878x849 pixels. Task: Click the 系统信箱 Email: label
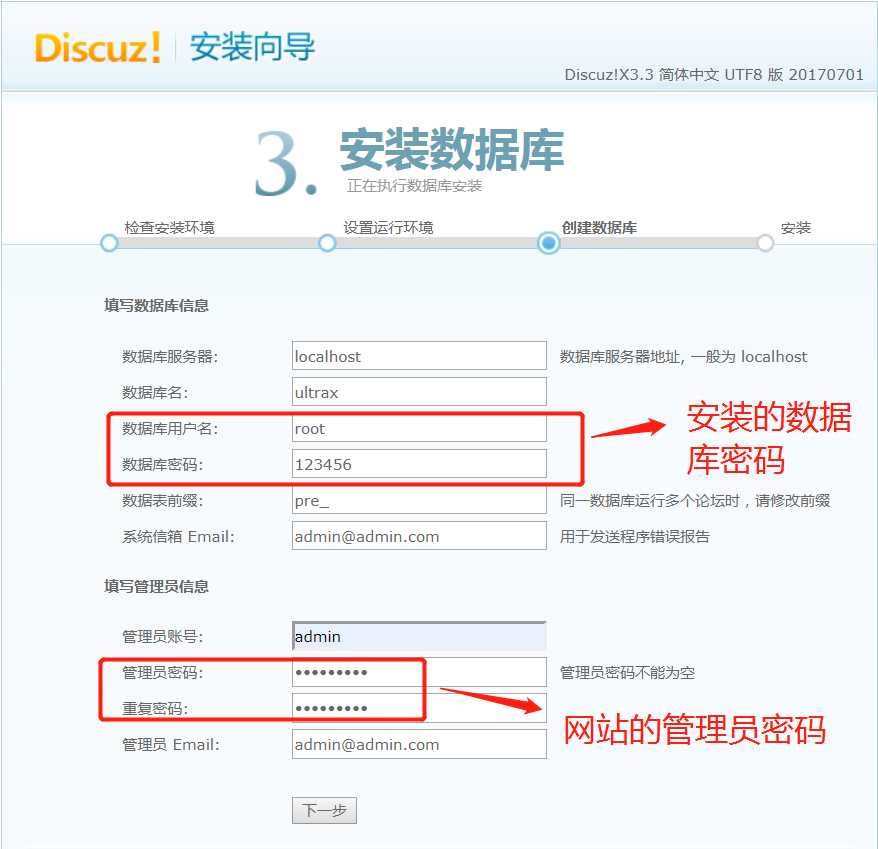point(178,537)
